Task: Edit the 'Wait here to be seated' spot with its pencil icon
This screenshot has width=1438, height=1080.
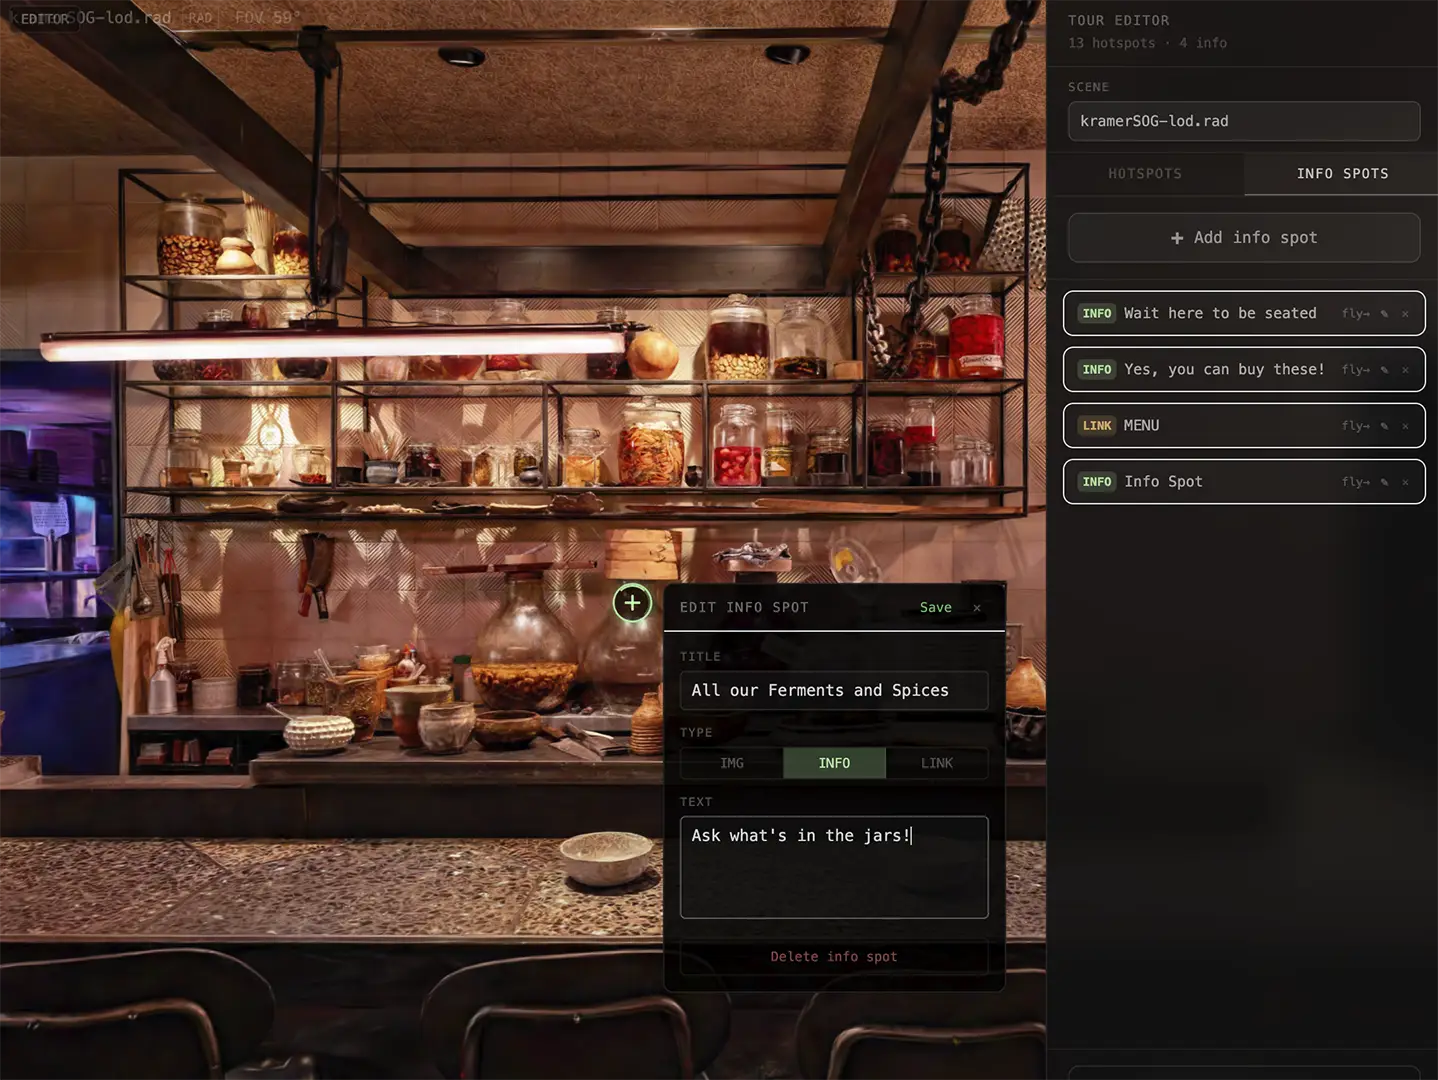Action: click(1385, 314)
